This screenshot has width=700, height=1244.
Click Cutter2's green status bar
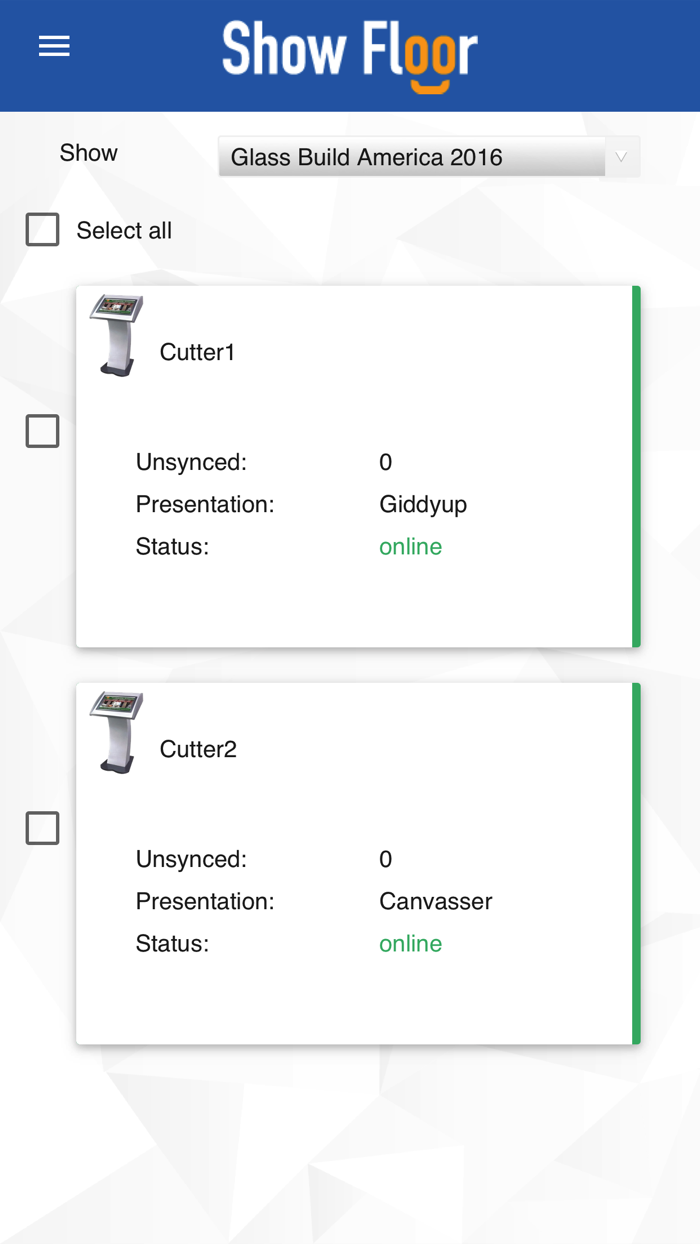pos(636,864)
